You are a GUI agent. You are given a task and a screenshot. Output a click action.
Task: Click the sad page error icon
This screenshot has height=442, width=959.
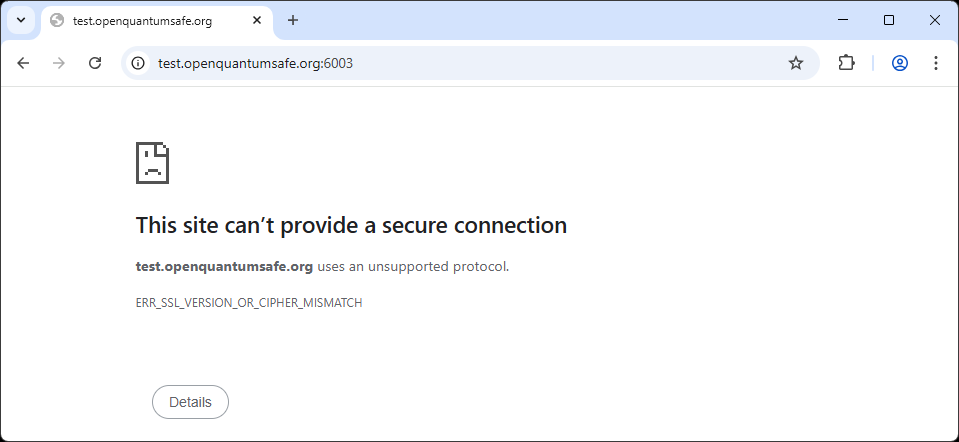(x=152, y=162)
